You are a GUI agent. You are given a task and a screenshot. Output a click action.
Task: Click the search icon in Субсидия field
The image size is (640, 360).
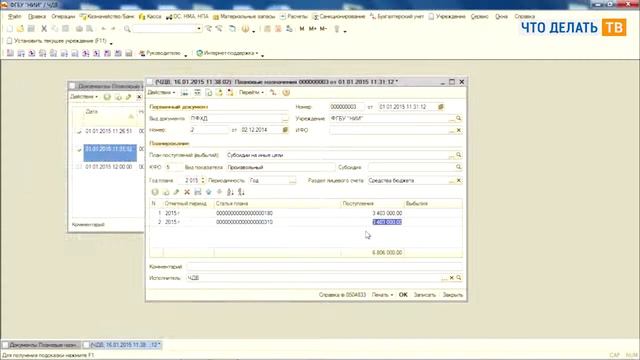click(459, 167)
